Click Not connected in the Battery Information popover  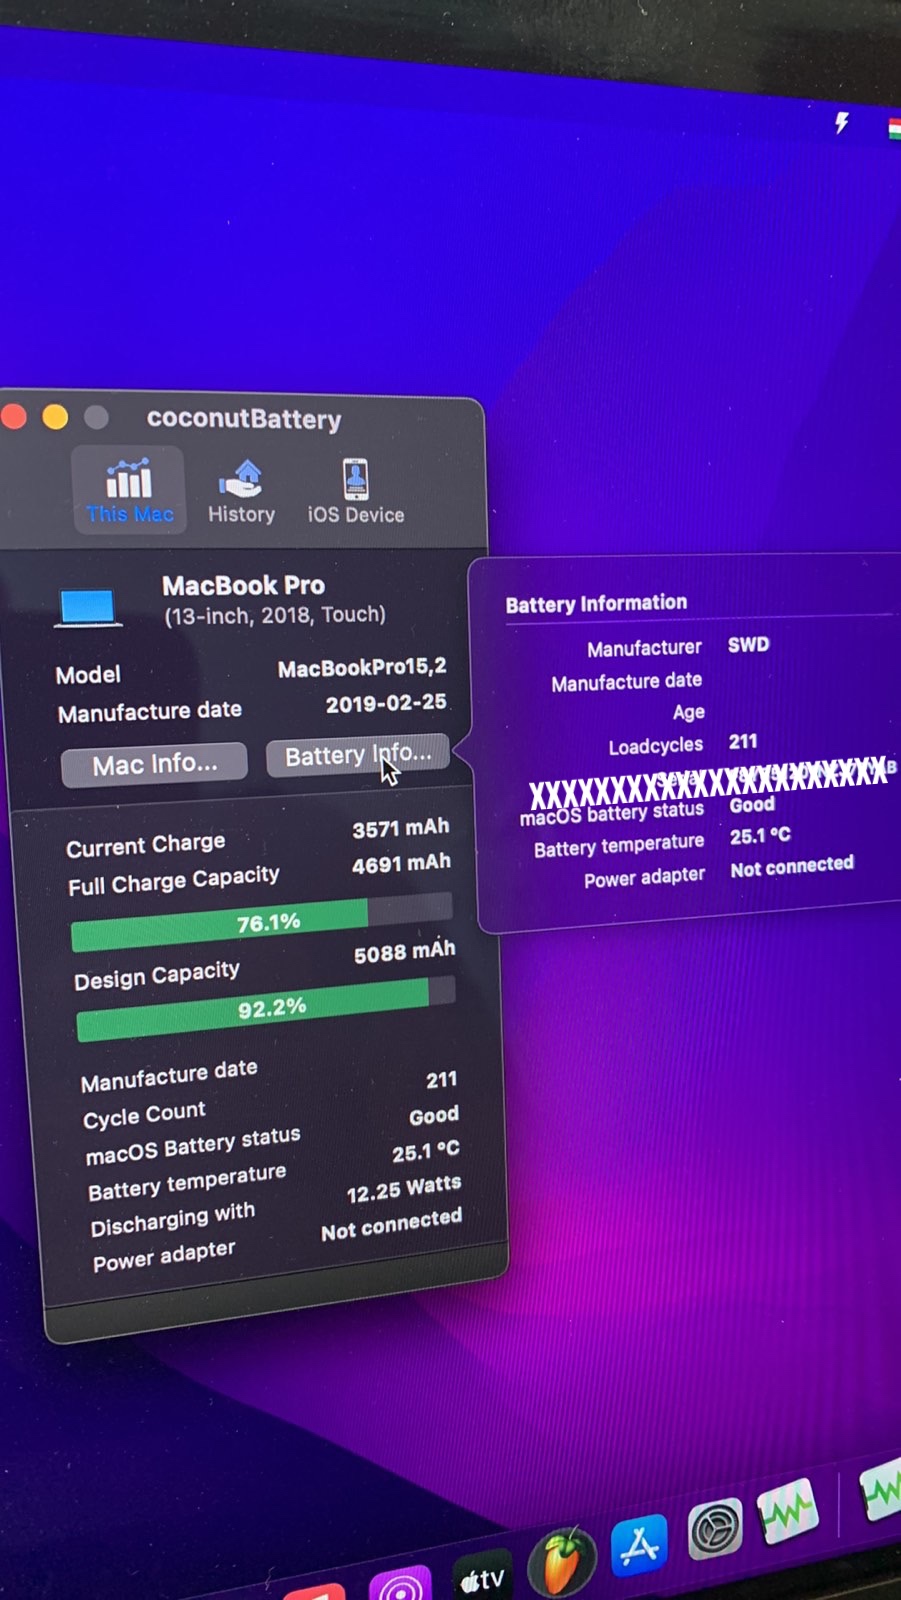click(x=792, y=866)
